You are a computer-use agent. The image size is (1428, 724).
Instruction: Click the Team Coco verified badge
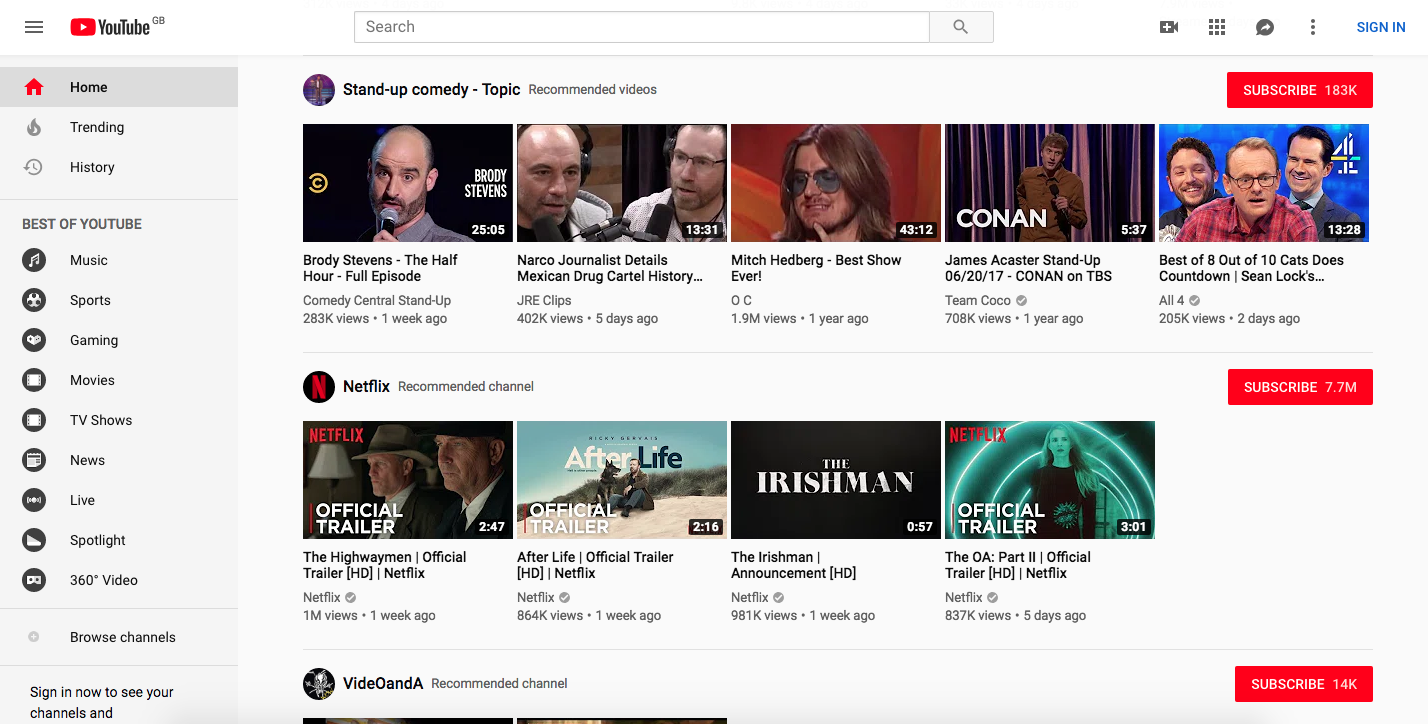(1022, 300)
